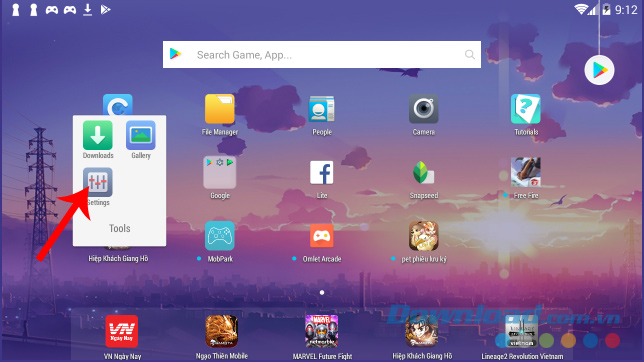The height and width of the screenshot is (362, 644).
Task: Launch MARVEL Future Fight in the dock
Action: 322,331
